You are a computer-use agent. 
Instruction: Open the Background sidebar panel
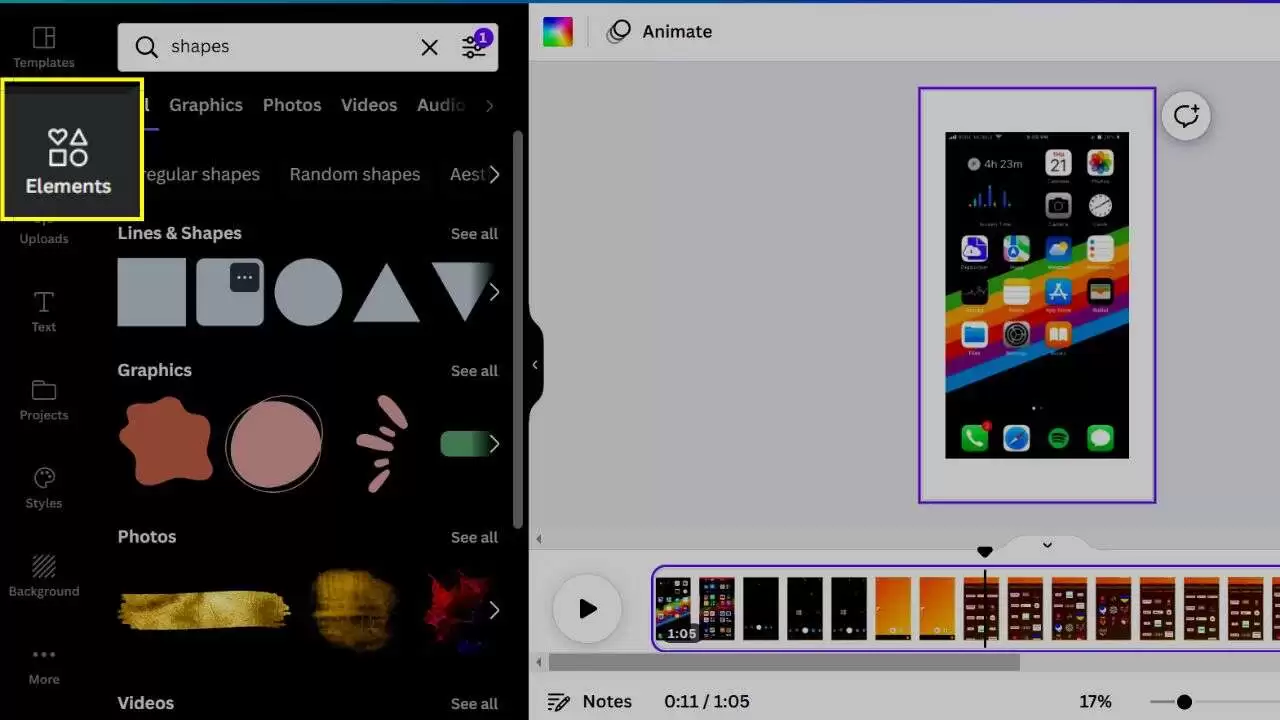pos(44,576)
